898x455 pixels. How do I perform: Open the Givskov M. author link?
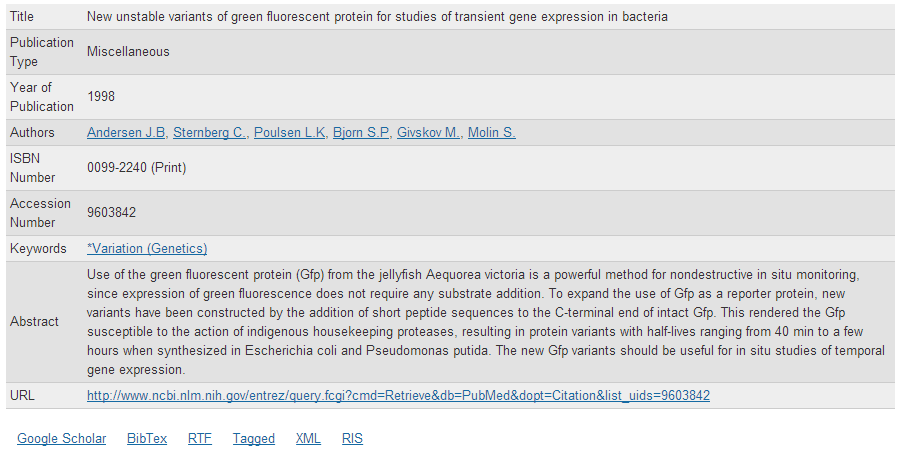[x=429, y=133]
